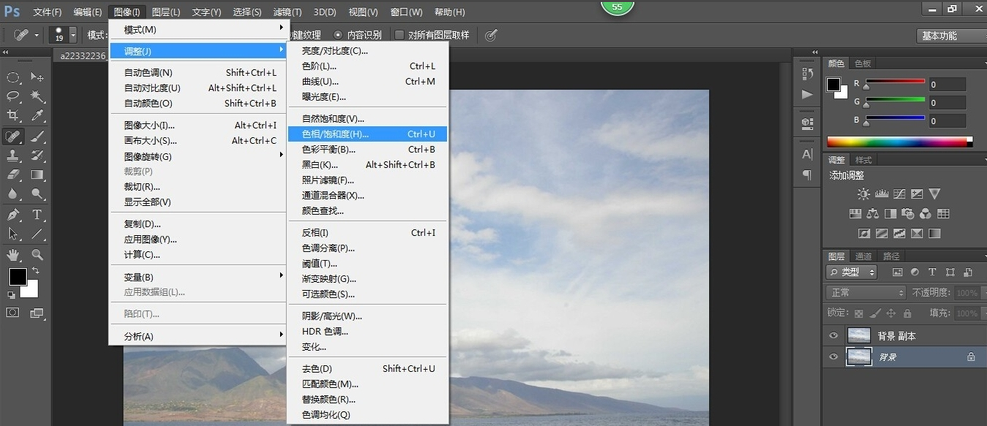Open the brush size picker dropdown
987x426 pixels.
pos(73,35)
